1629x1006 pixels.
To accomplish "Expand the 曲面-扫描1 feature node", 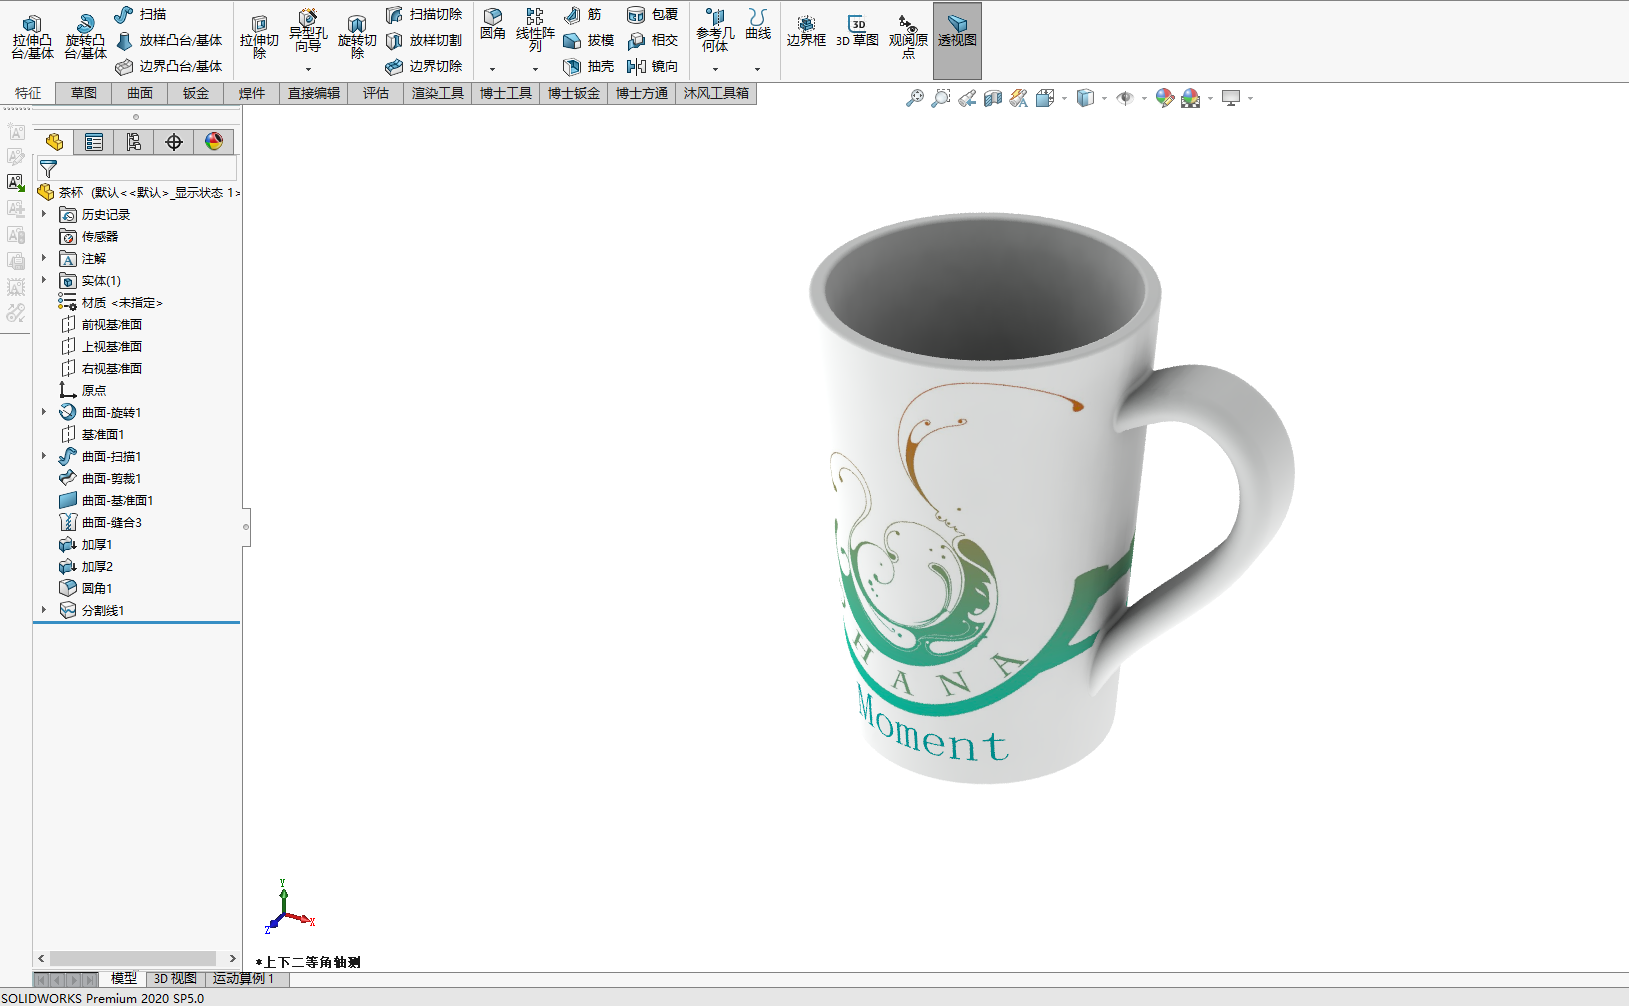I will coord(44,456).
